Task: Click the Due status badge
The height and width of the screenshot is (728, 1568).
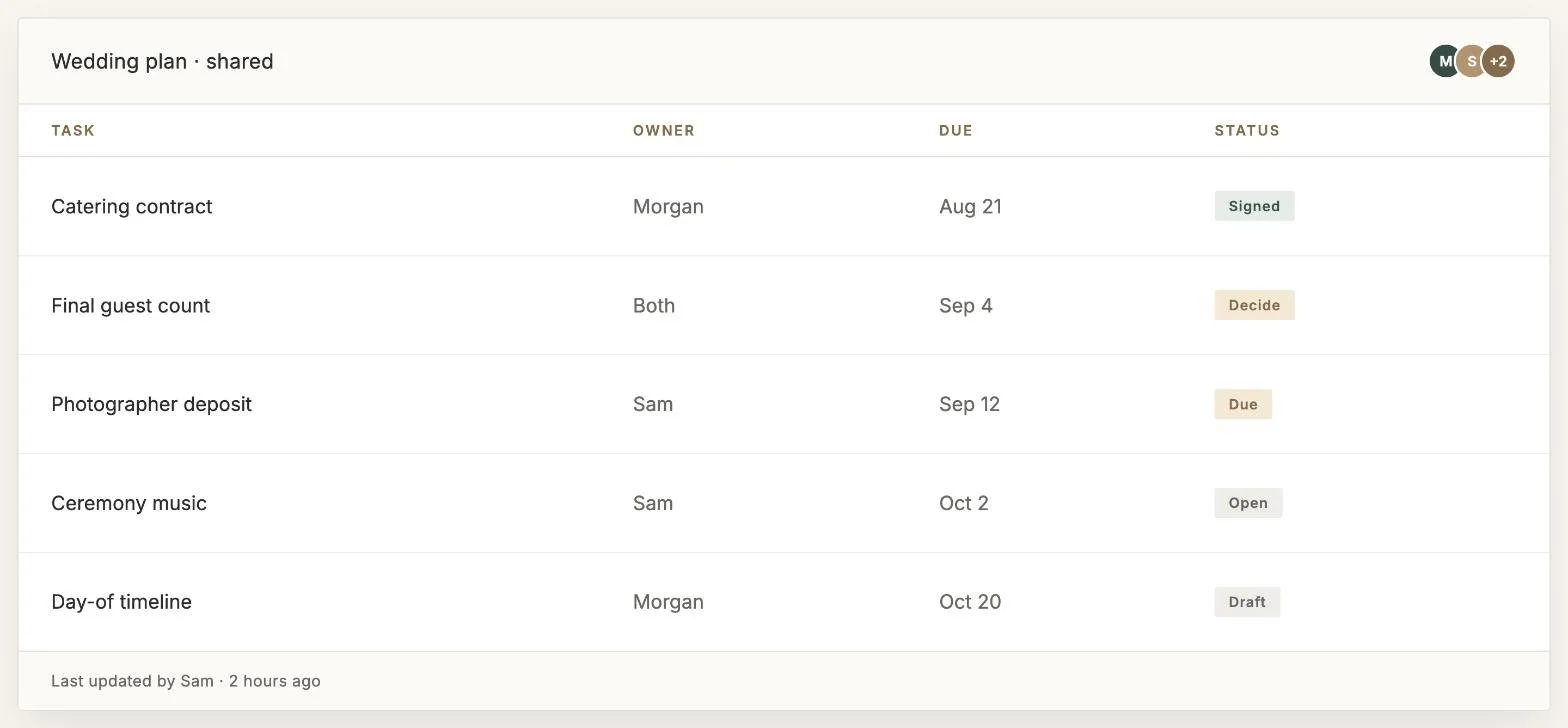Action: click(1243, 404)
